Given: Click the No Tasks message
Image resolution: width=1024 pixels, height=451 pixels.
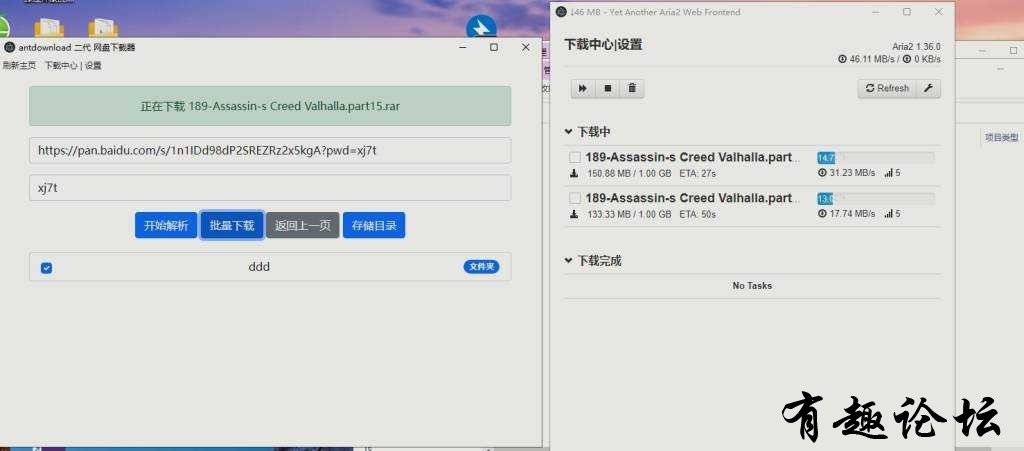Looking at the screenshot, I should (752, 286).
